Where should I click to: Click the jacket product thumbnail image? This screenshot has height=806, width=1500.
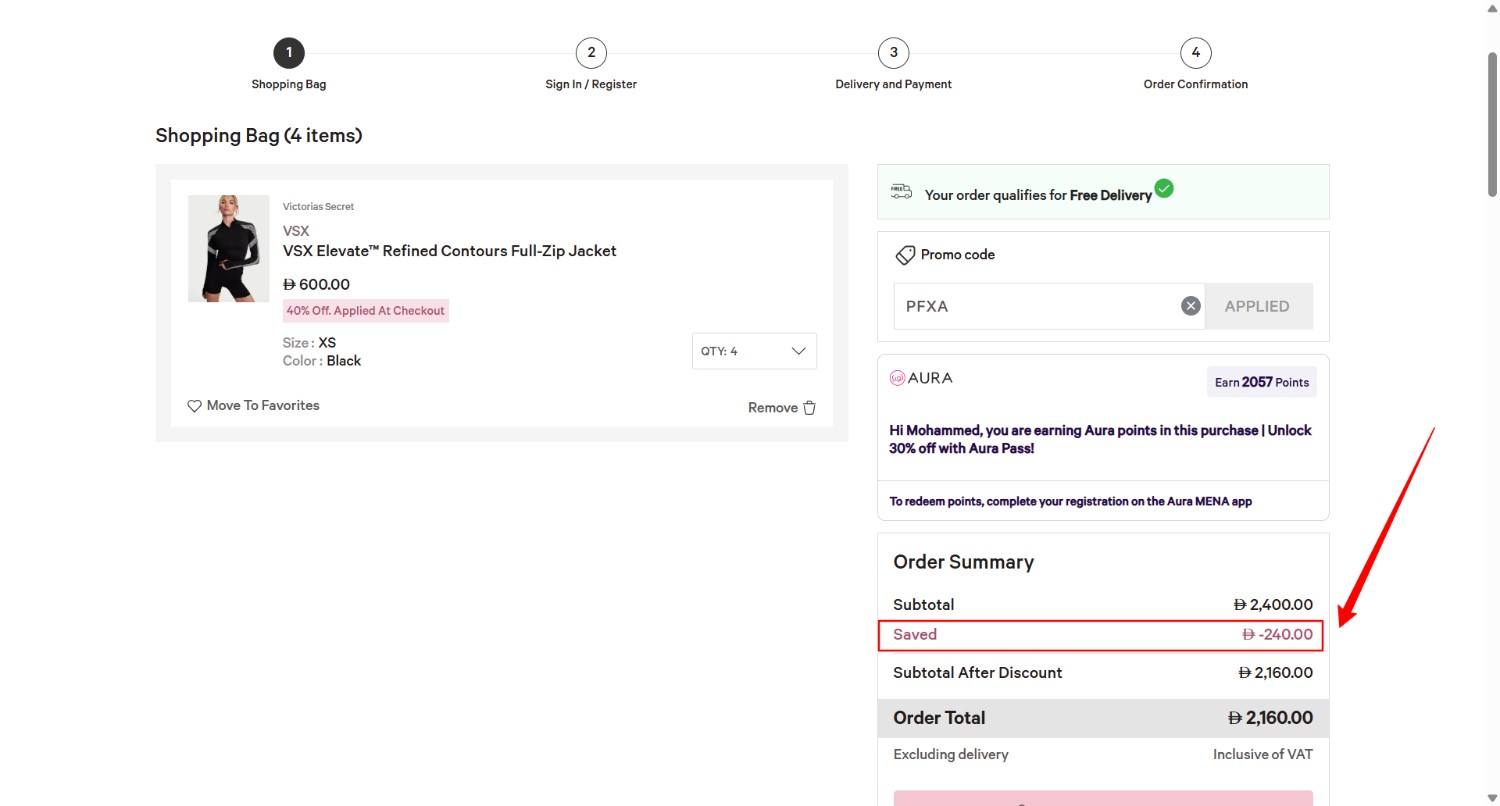(229, 248)
